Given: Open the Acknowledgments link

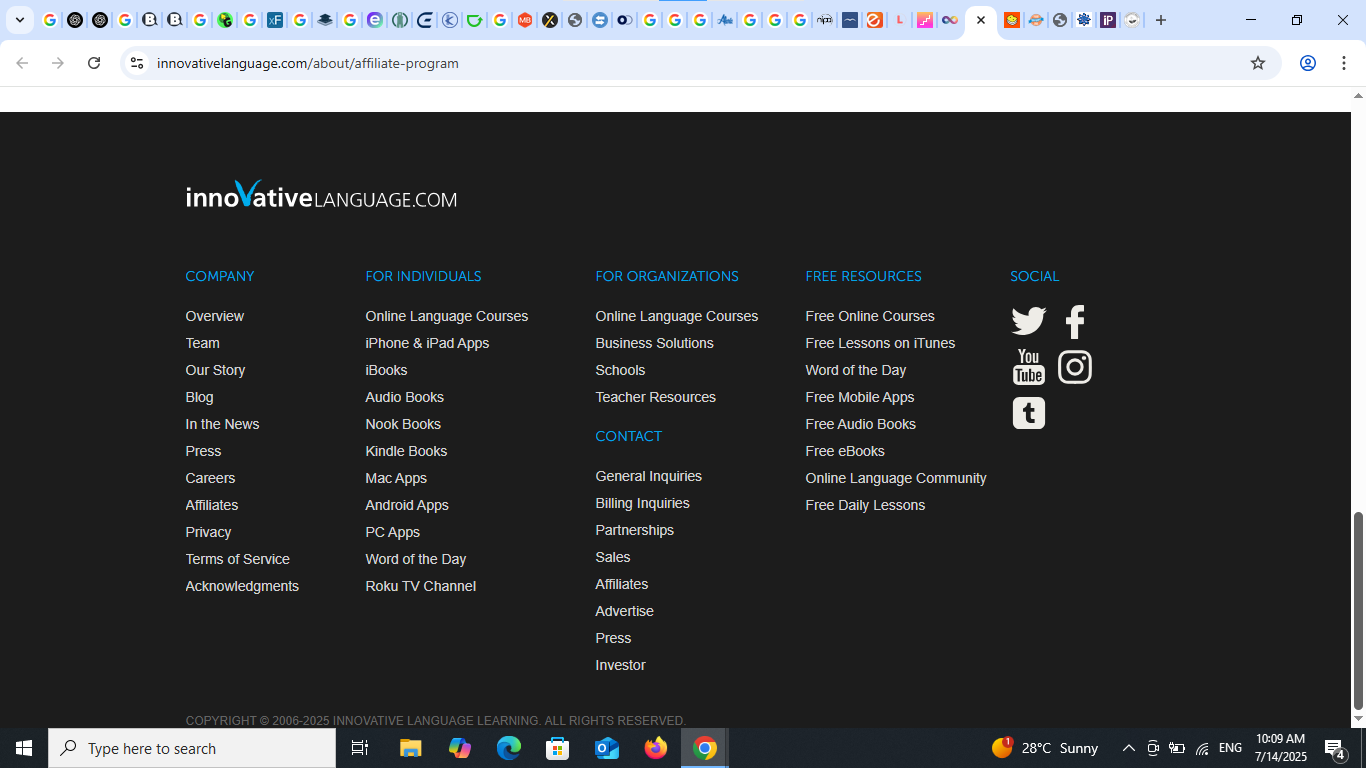Looking at the screenshot, I should [x=242, y=586].
